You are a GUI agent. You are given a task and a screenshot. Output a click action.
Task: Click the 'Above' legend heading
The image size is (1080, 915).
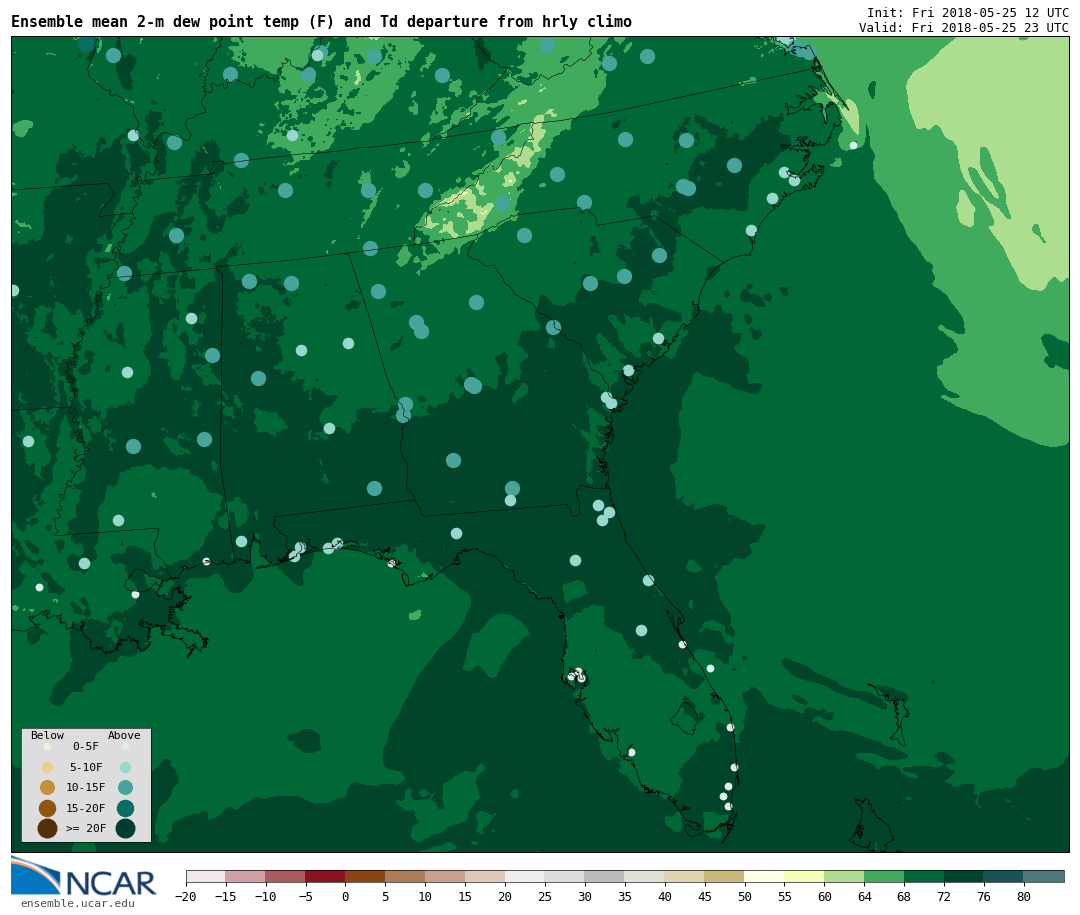(124, 735)
